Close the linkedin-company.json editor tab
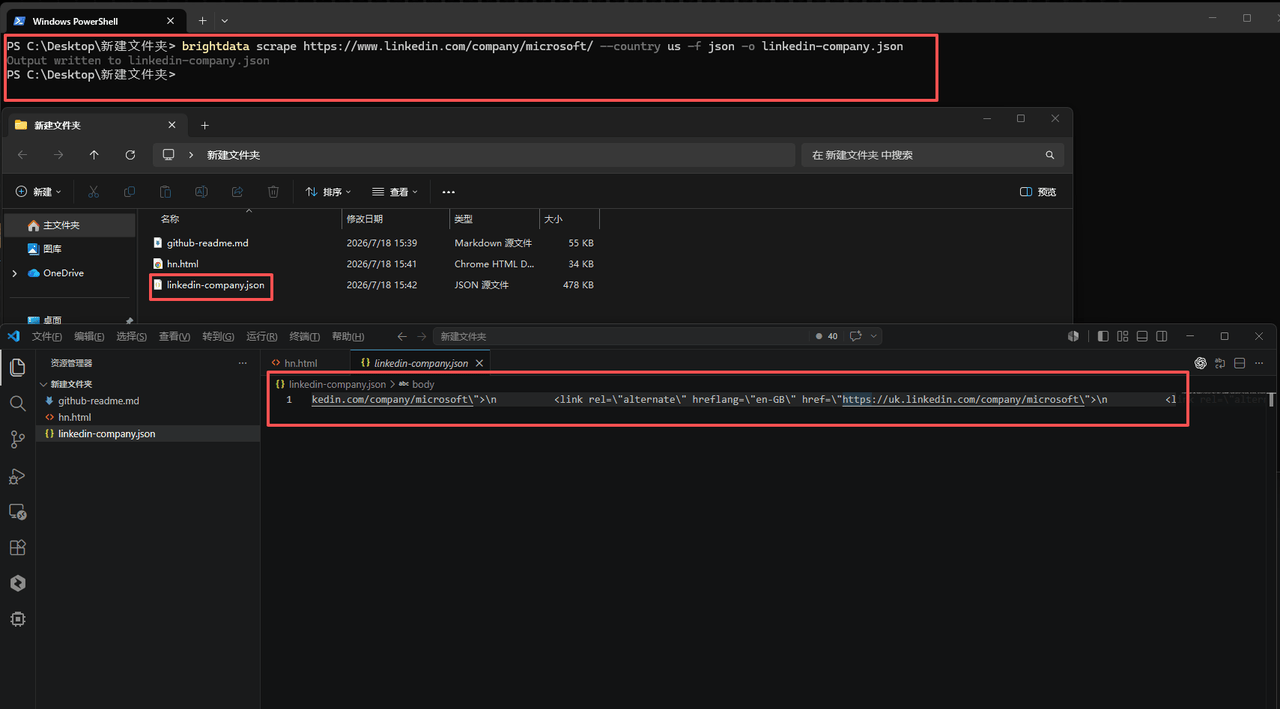This screenshot has height=709, width=1280. pyautogui.click(x=479, y=363)
